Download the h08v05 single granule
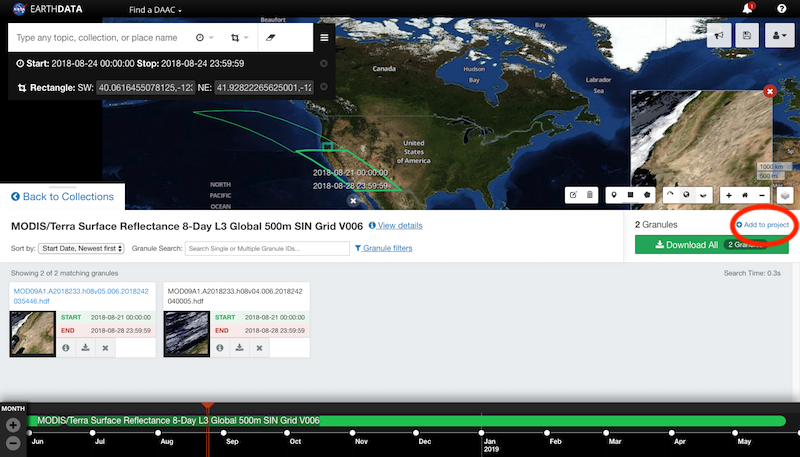Viewport: 800px width, 457px height. (x=85, y=348)
